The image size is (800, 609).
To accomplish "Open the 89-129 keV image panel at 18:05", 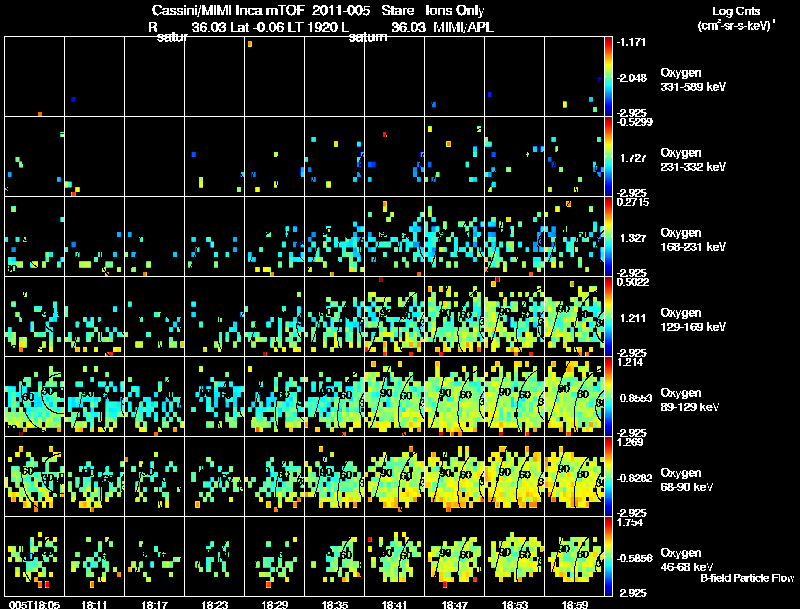I will pos(34,396).
